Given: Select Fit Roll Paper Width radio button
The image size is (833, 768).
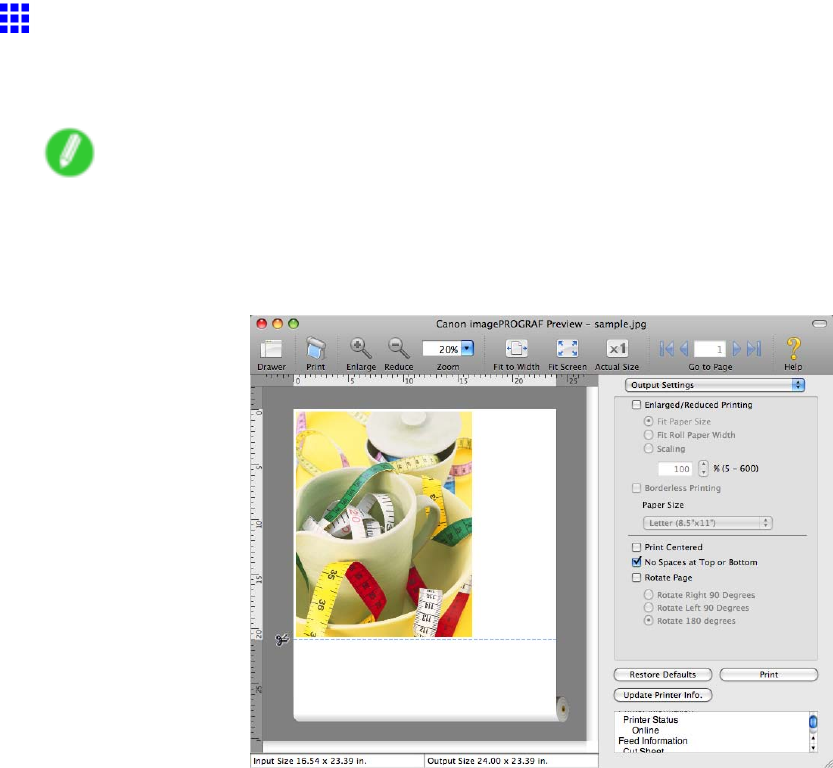Looking at the screenshot, I should pos(648,435).
